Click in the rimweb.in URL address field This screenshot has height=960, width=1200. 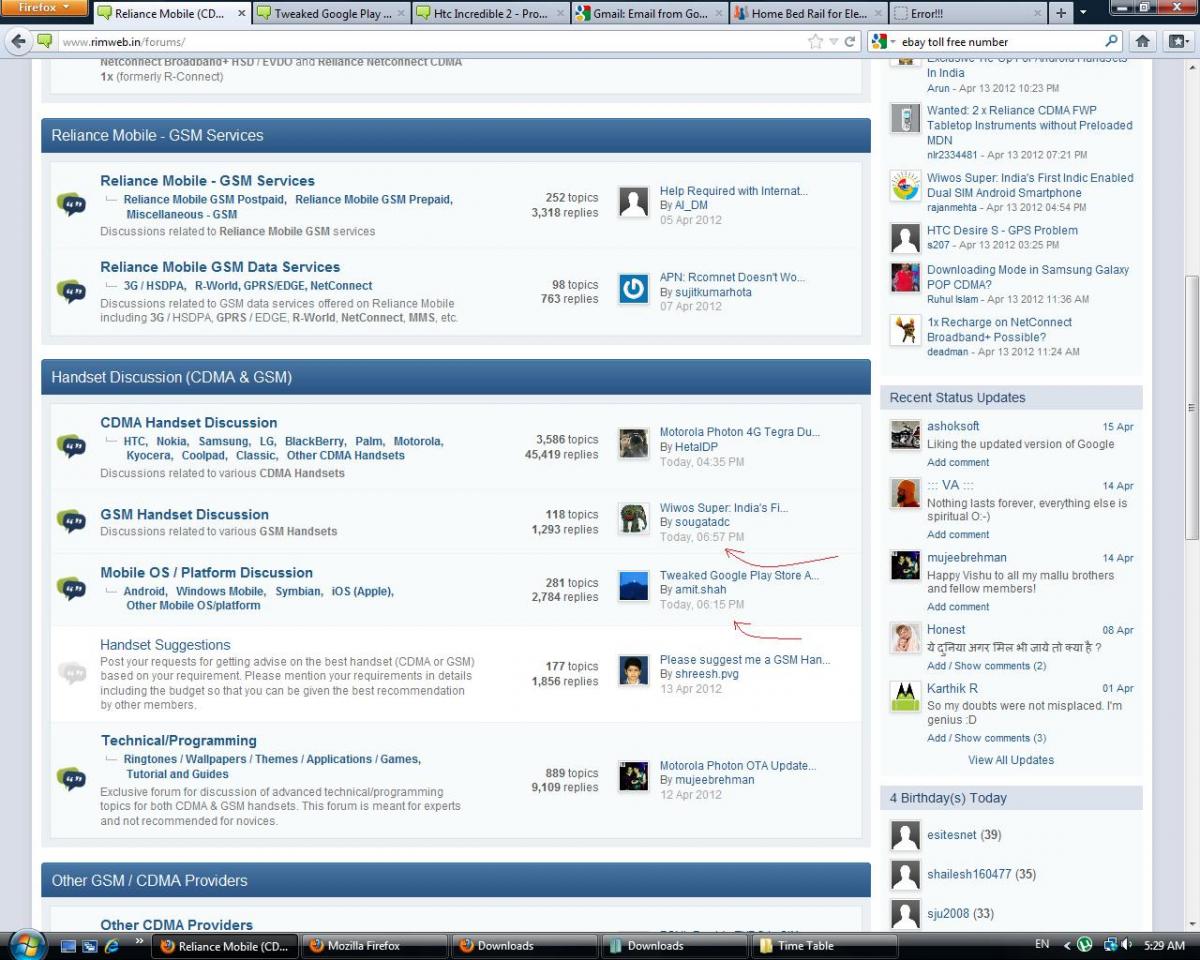coord(430,42)
